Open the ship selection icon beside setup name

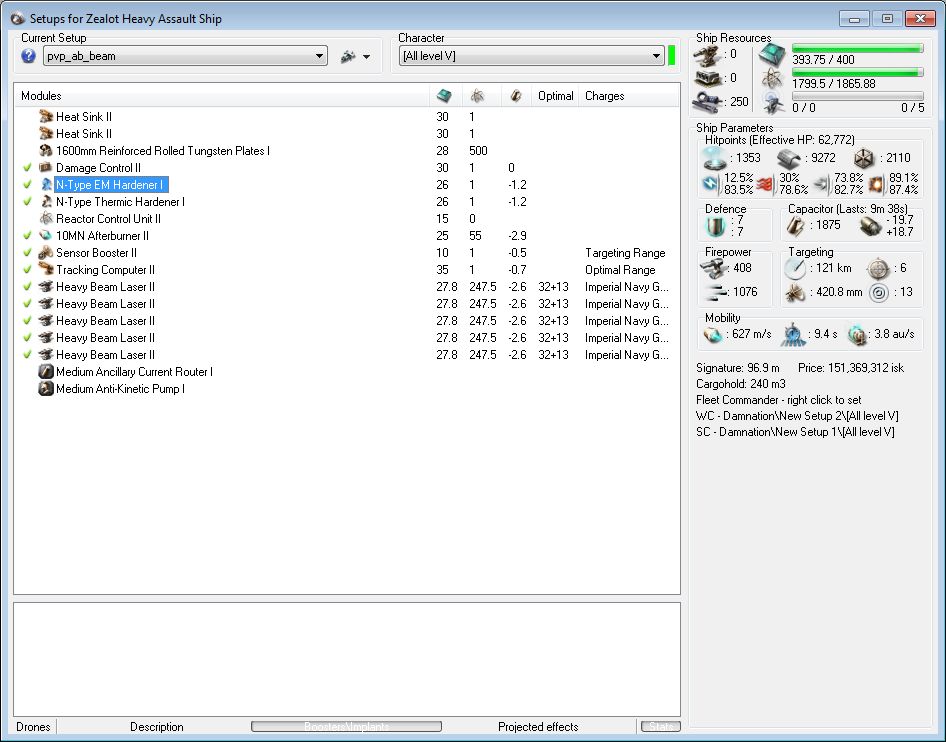(x=348, y=57)
